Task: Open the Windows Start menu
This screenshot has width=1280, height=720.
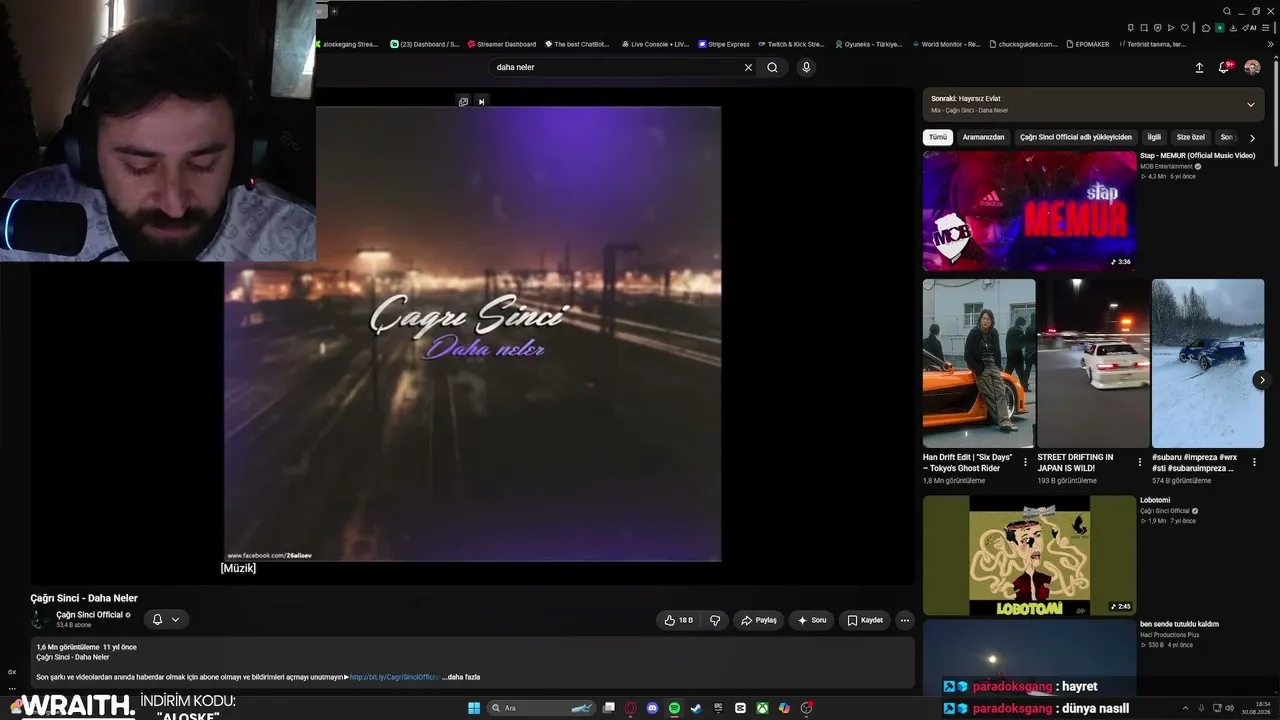Action: pyautogui.click(x=474, y=708)
